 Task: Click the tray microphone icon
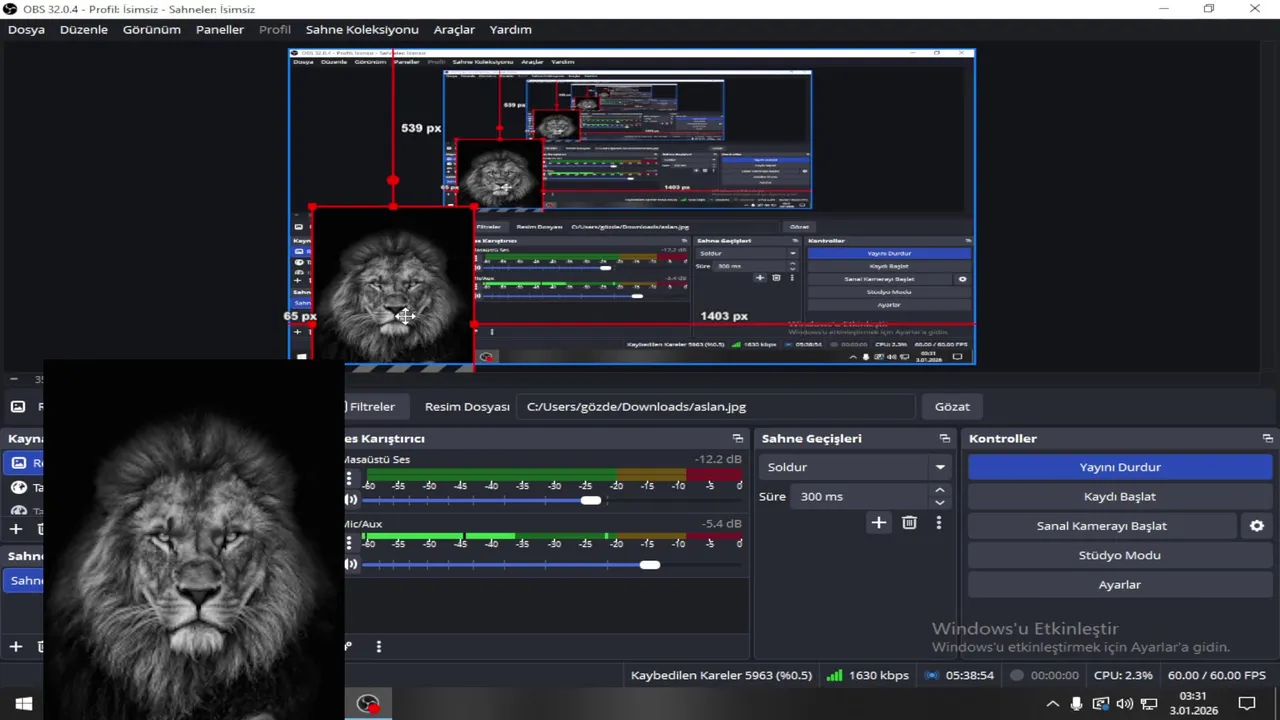pyautogui.click(x=1076, y=704)
